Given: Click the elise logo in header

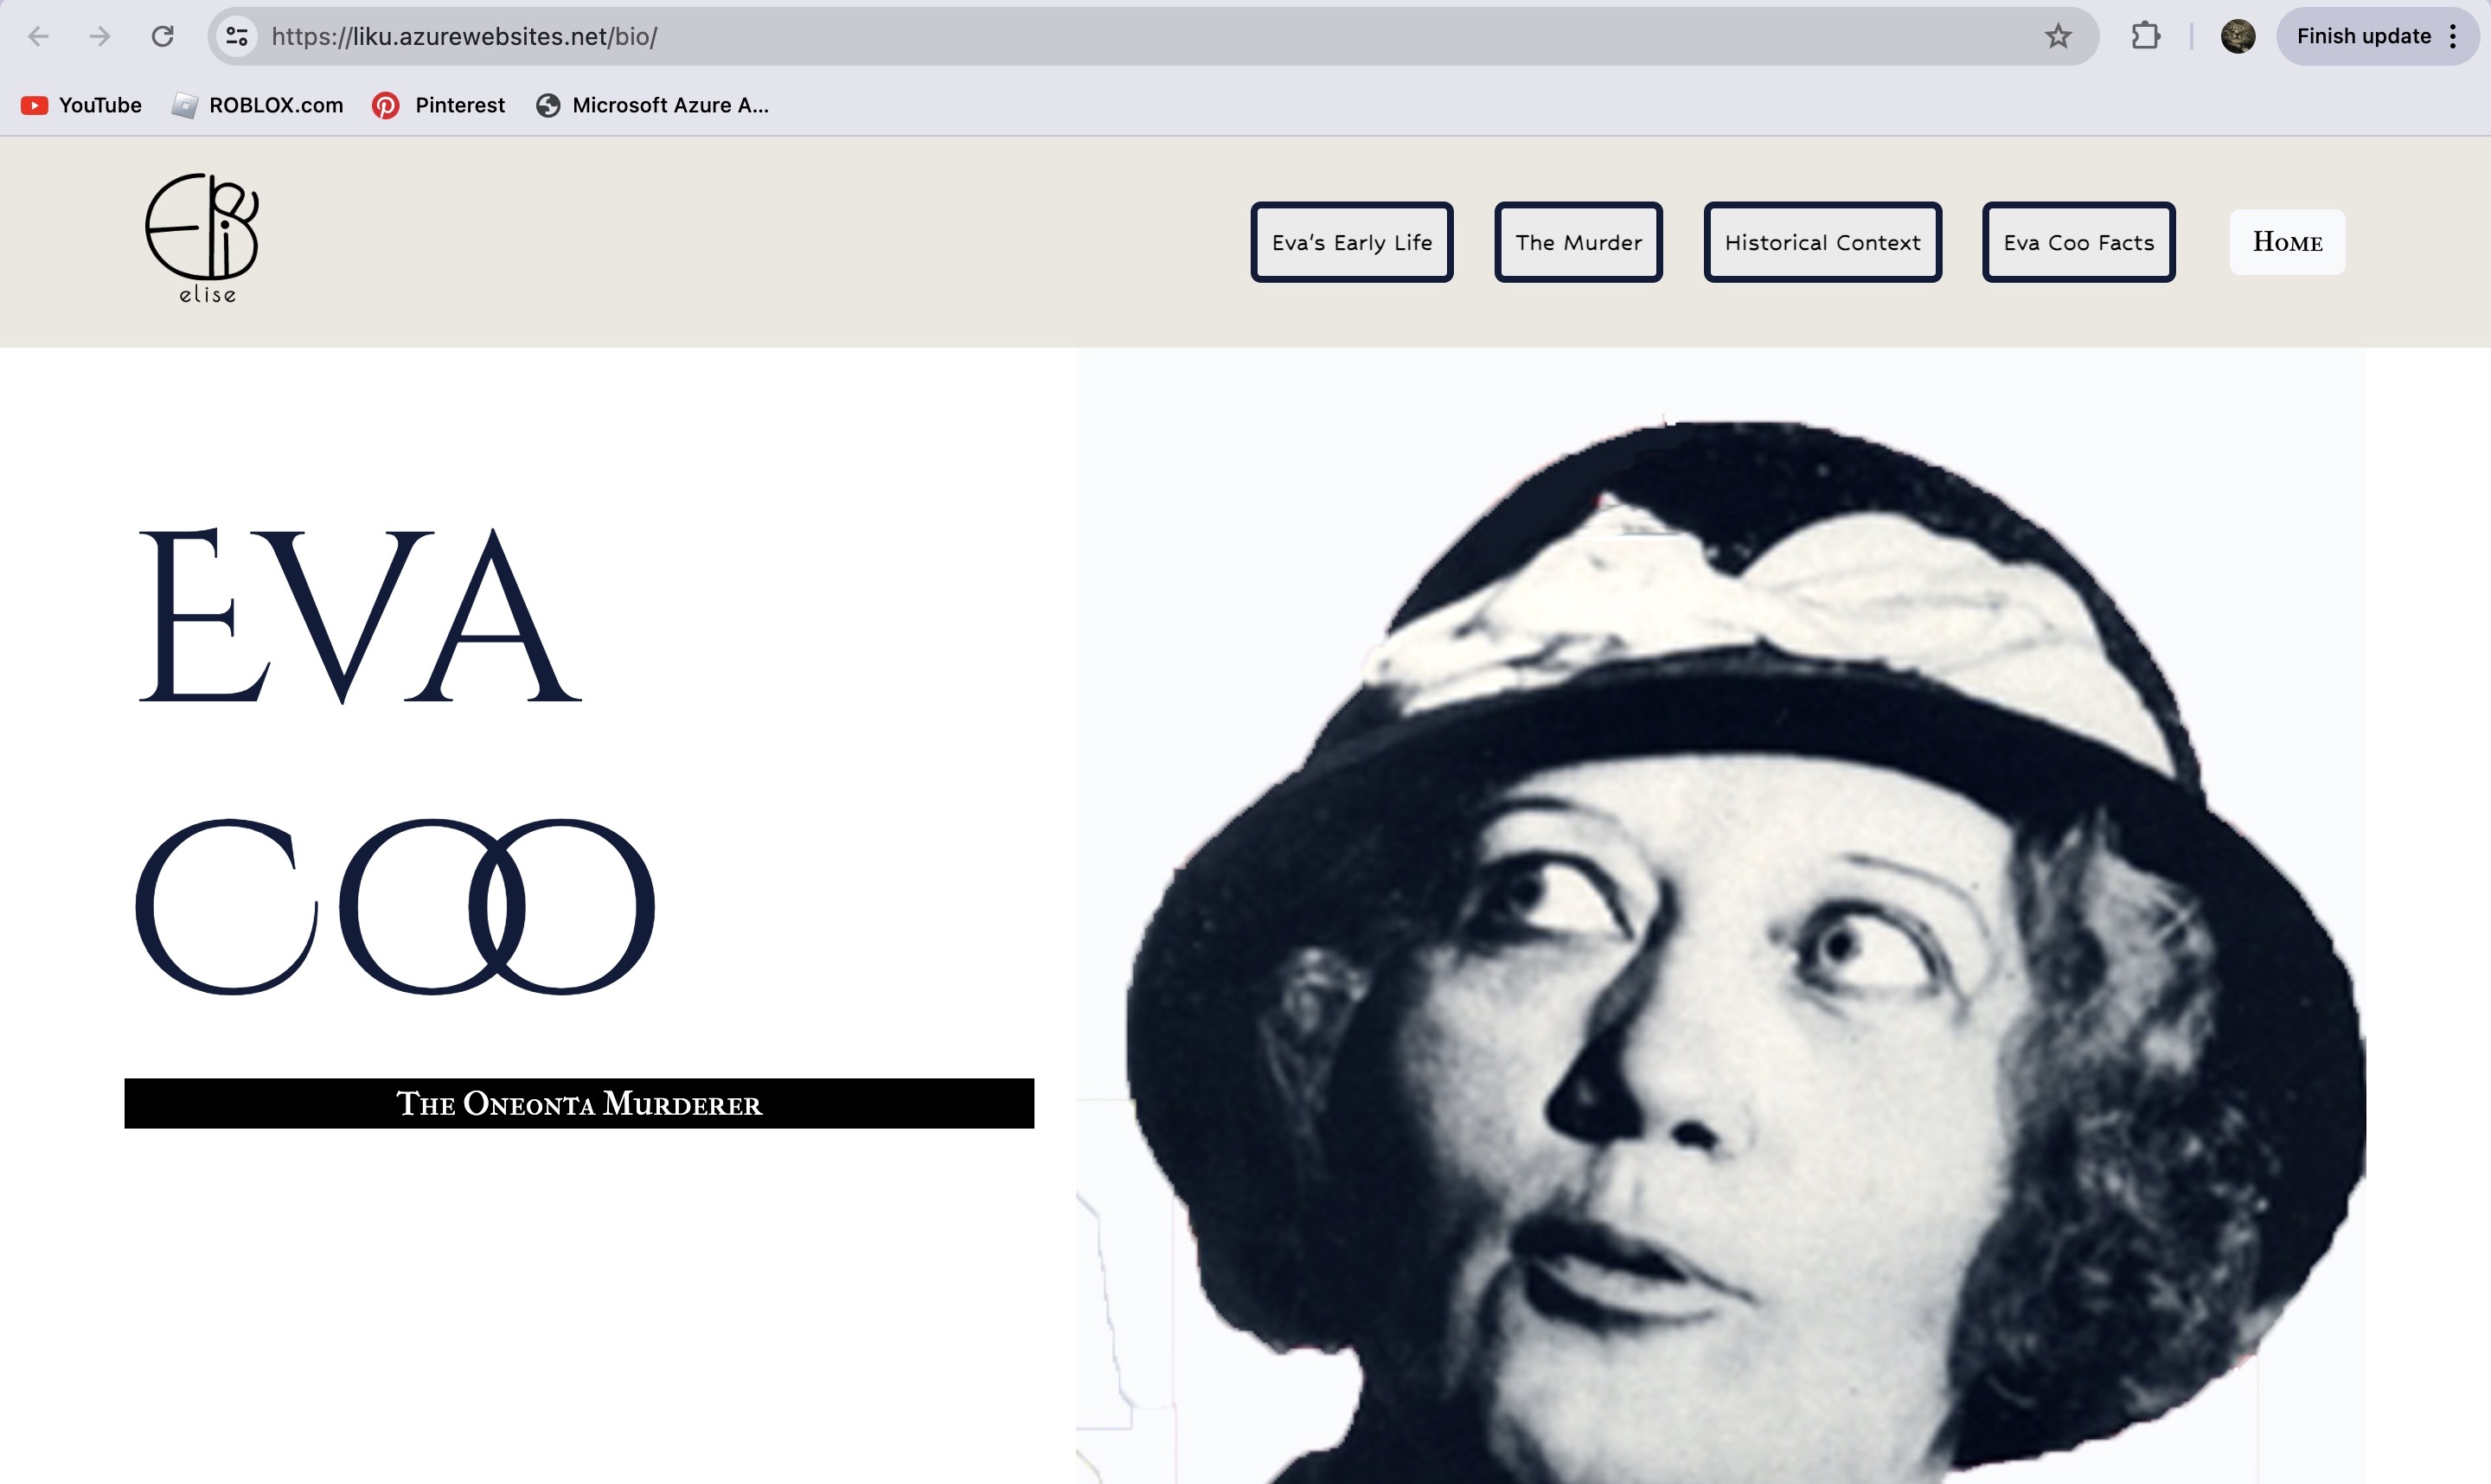Looking at the screenshot, I should pyautogui.click(x=203, y=238).
